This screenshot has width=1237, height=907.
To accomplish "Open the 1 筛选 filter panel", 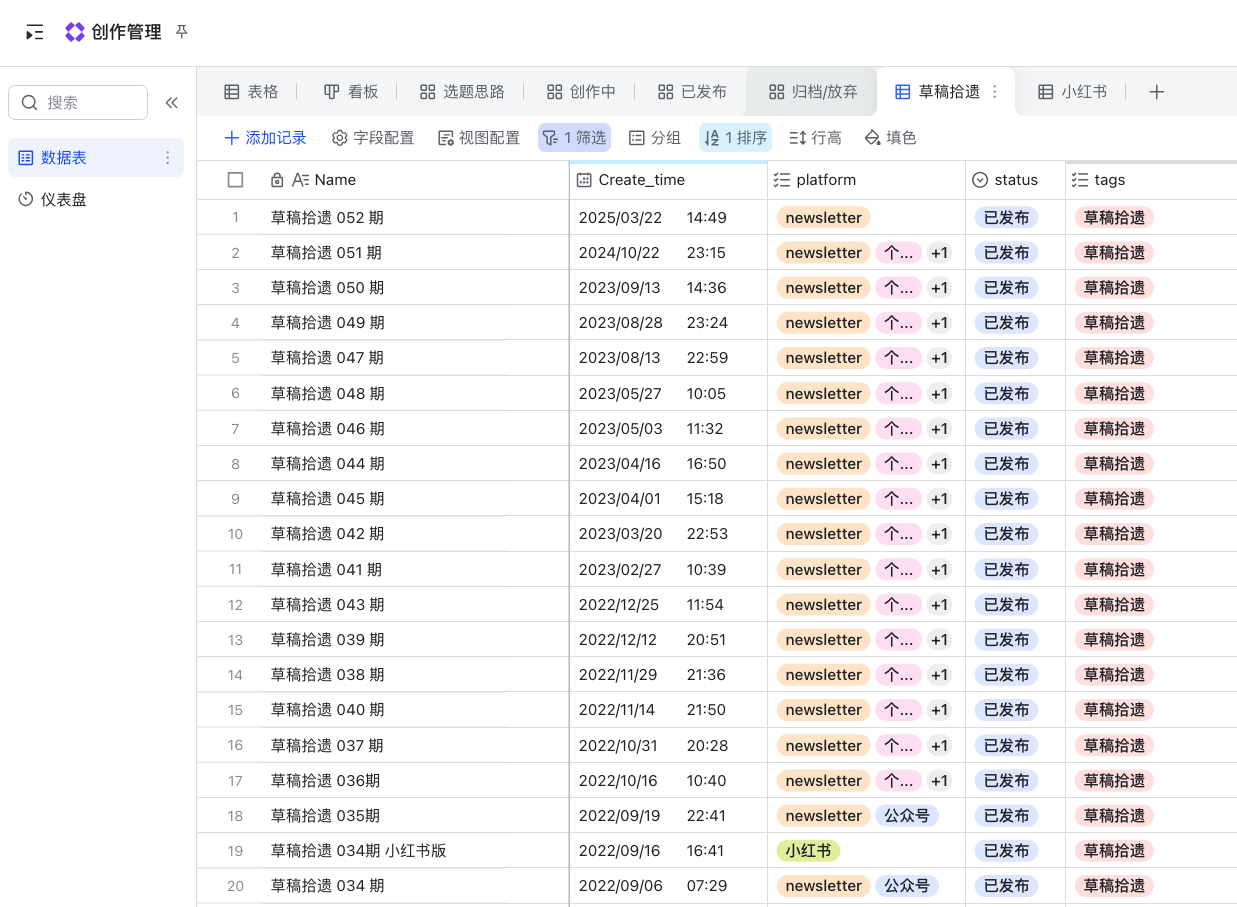I will click(574, 138).
